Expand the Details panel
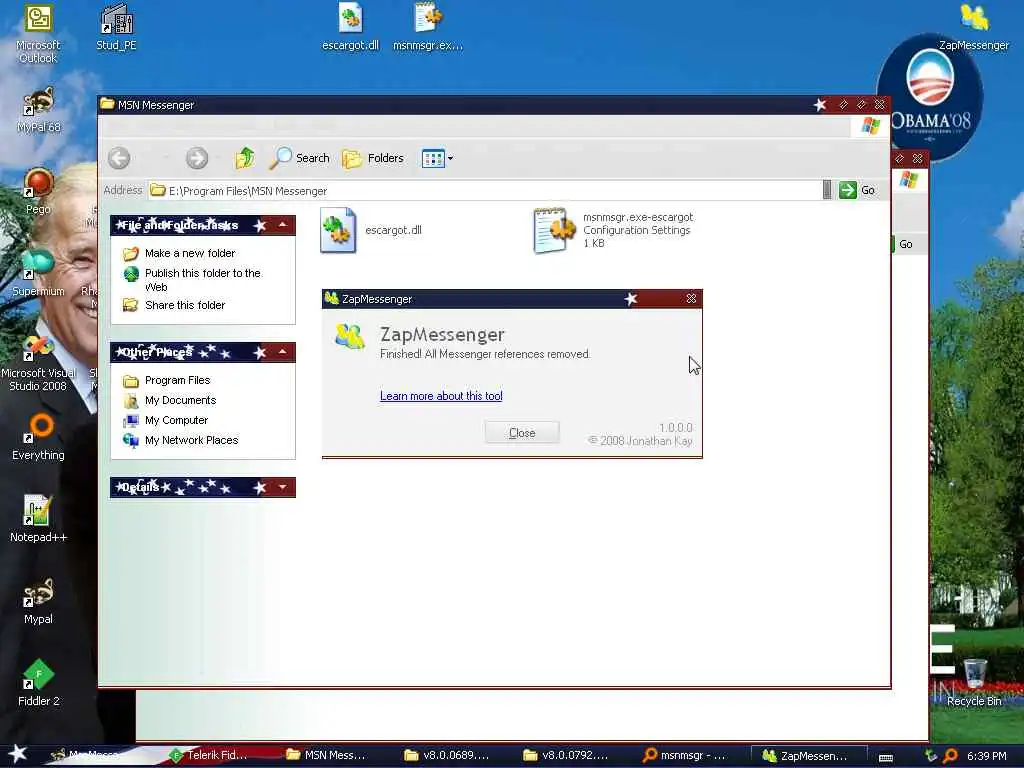 pos(283,487)
